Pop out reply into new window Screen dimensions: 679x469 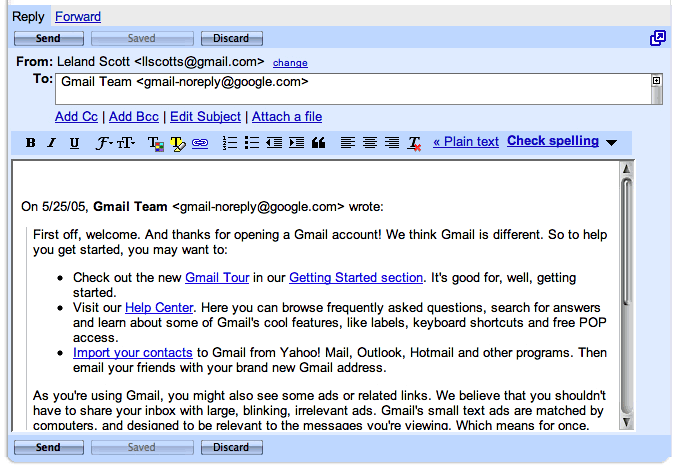(657, 38)
